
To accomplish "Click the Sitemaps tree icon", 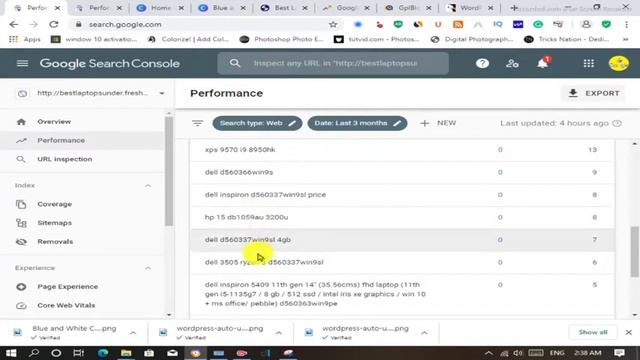I will [x=21, y=223].
